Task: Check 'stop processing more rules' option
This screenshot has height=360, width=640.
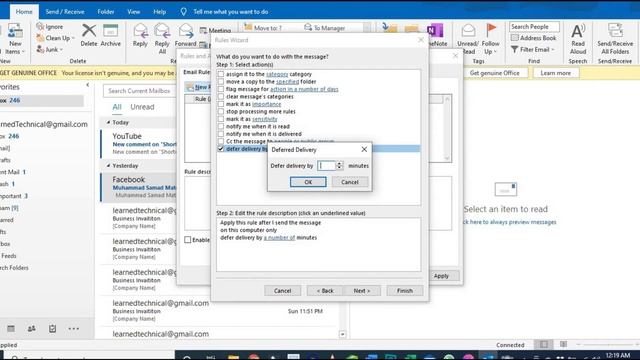Action: click(x=221, y=111)
